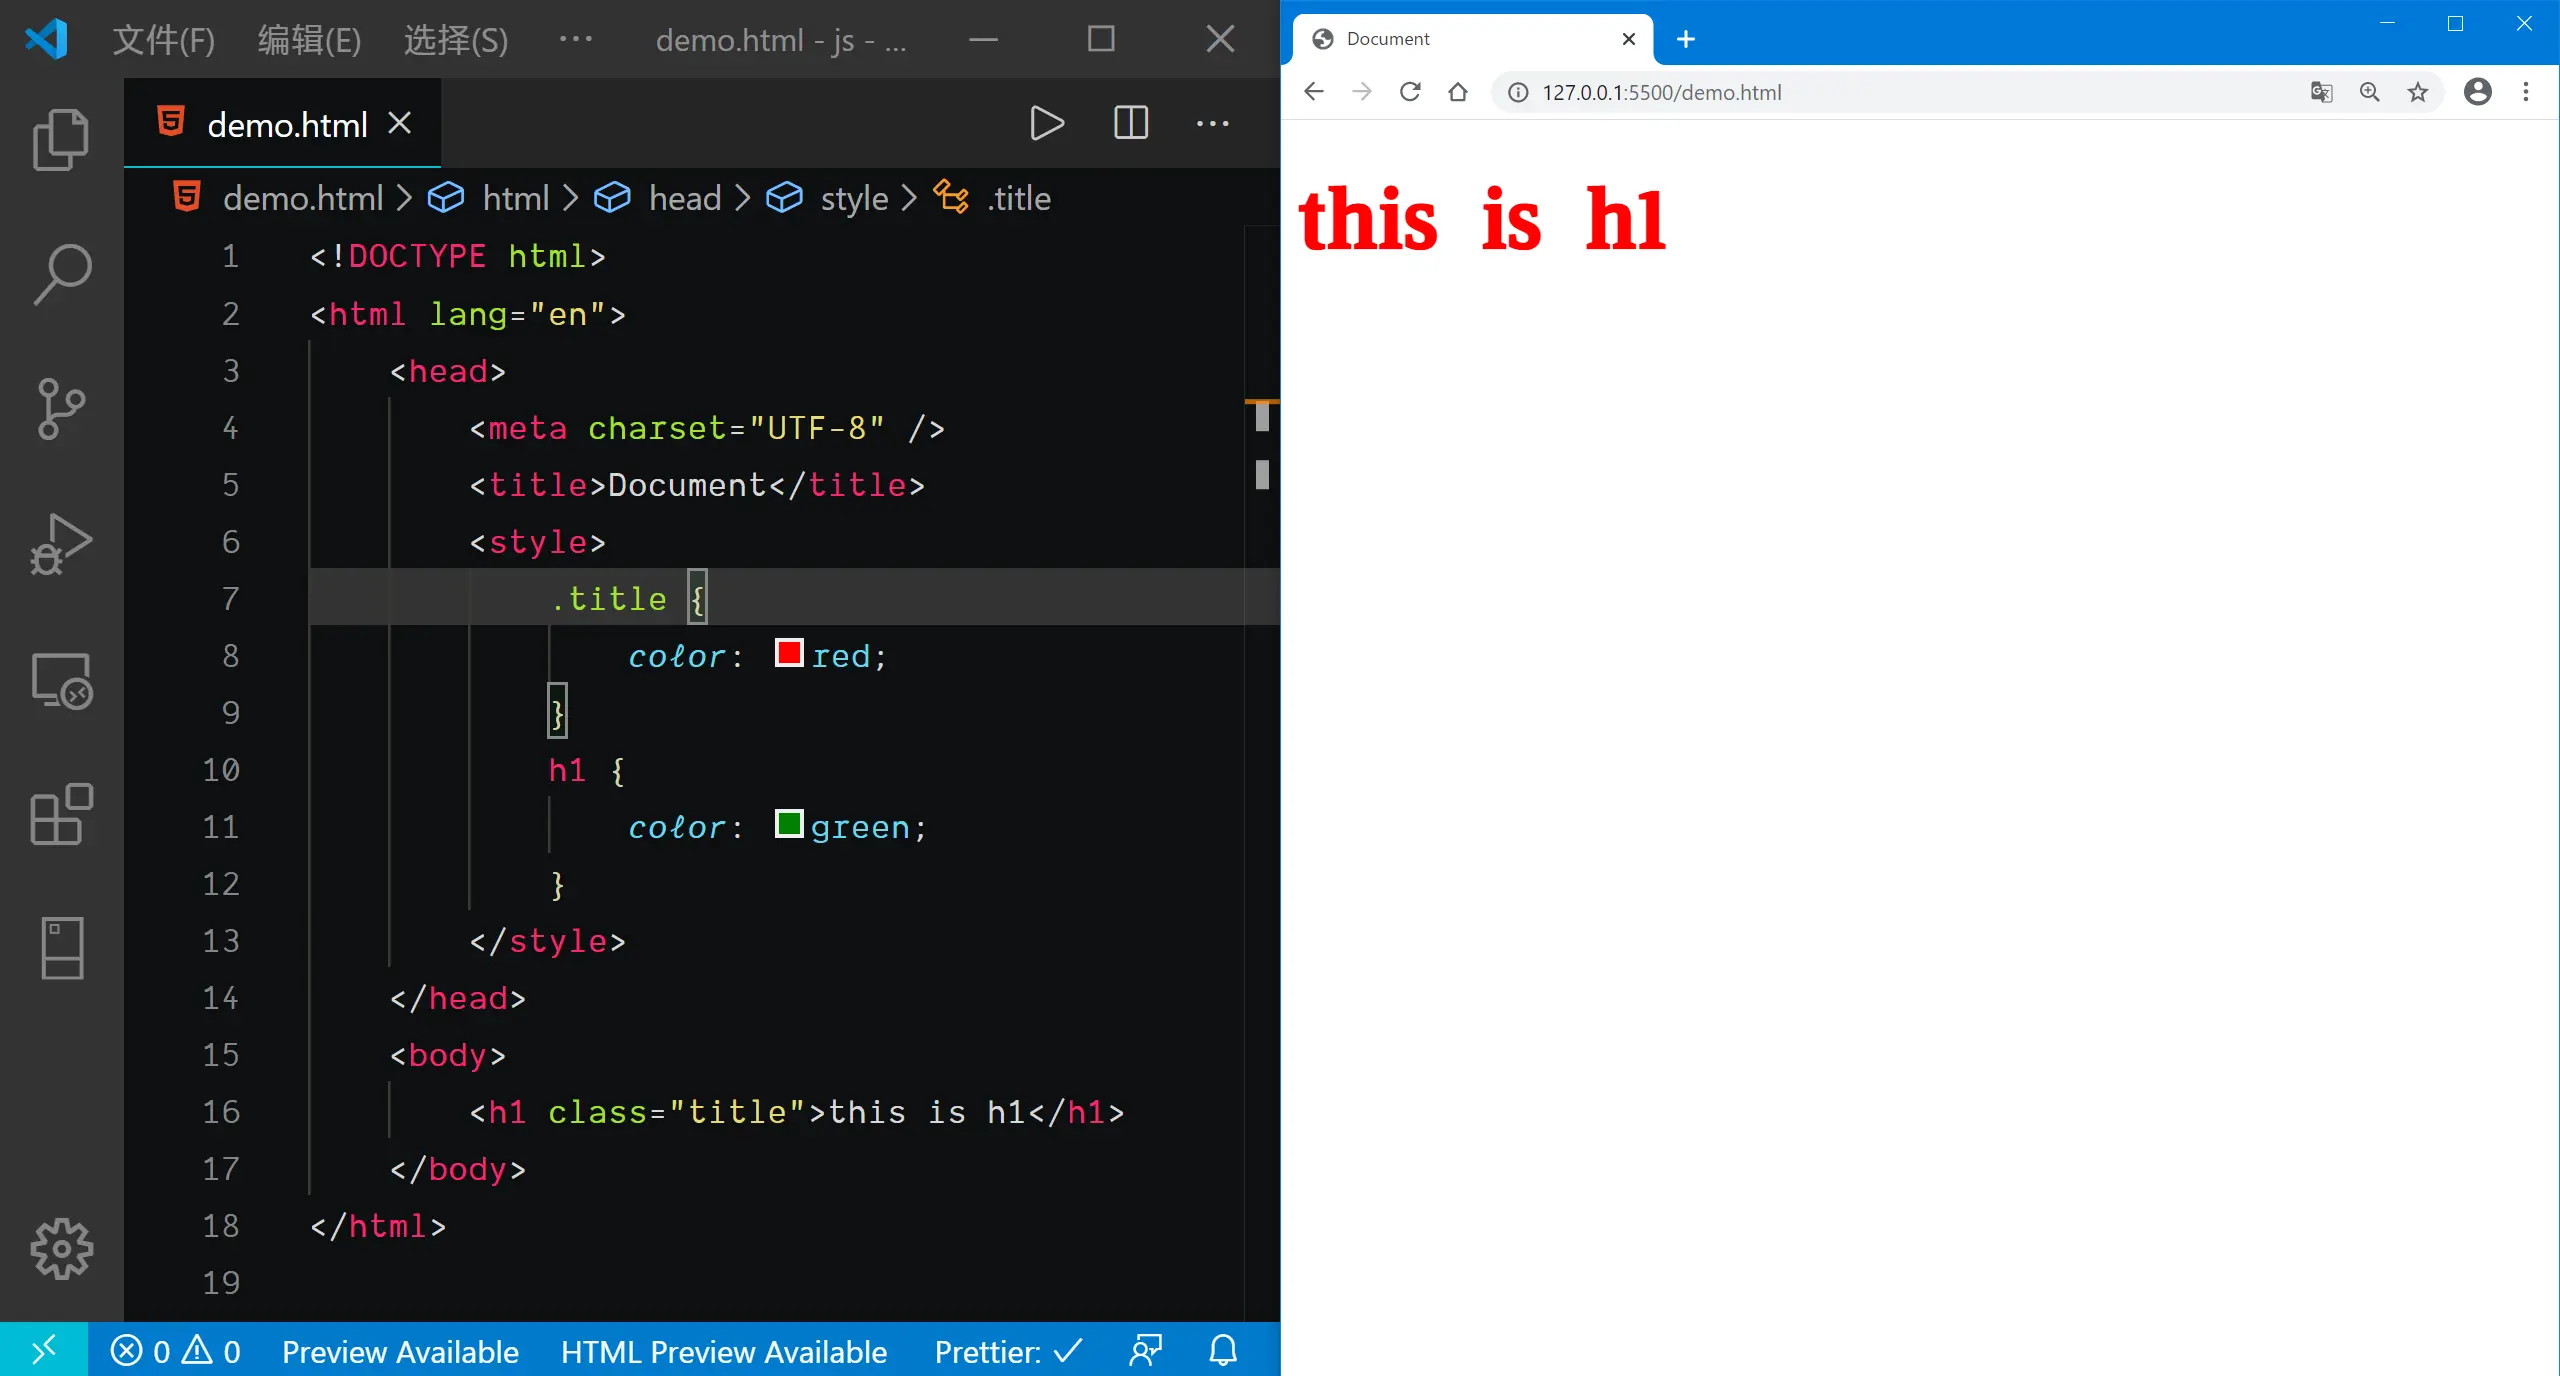This screenshot has height=1376, width=2560.
Task: Open the 文件(F) menu
Action: pos(163,40)
